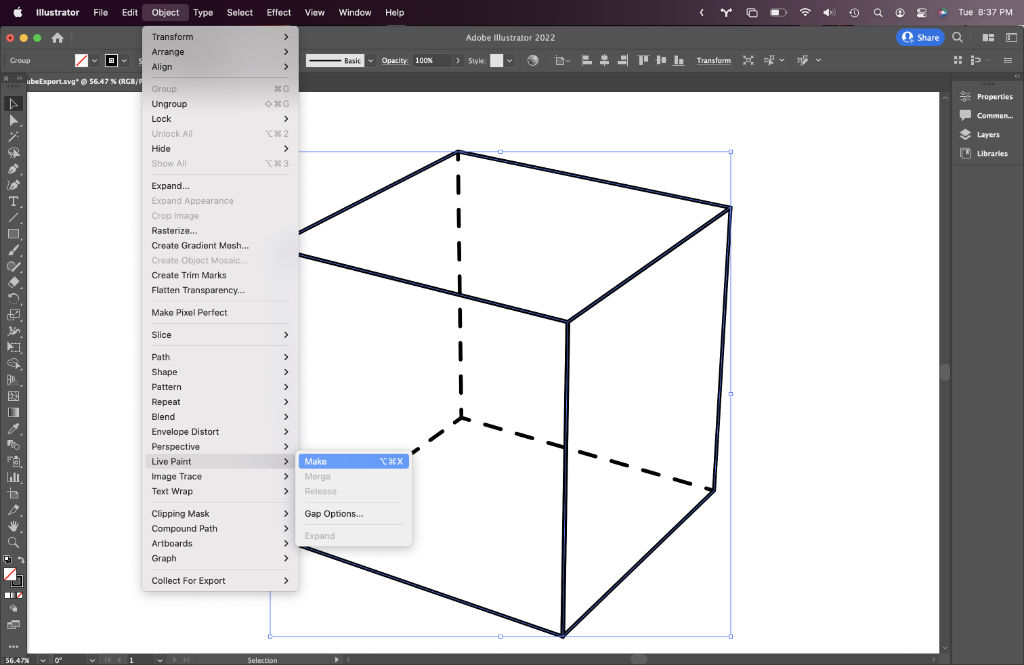Open macOS Wi-Fi status menu
1024x665 pixels.
pos(805,13)
